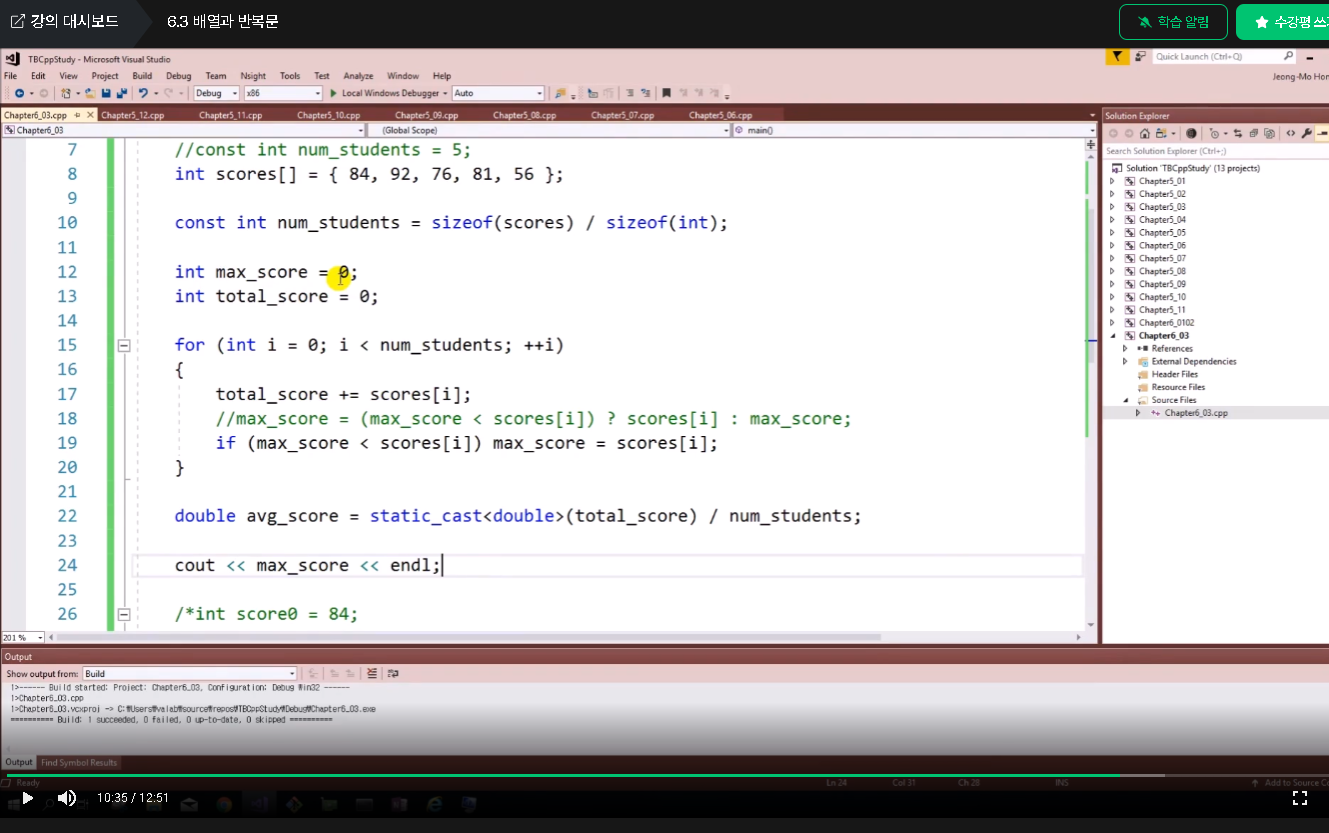Undo the last edit with the Undo icon
The image size is (1329, 833).
tap(144, 93)
